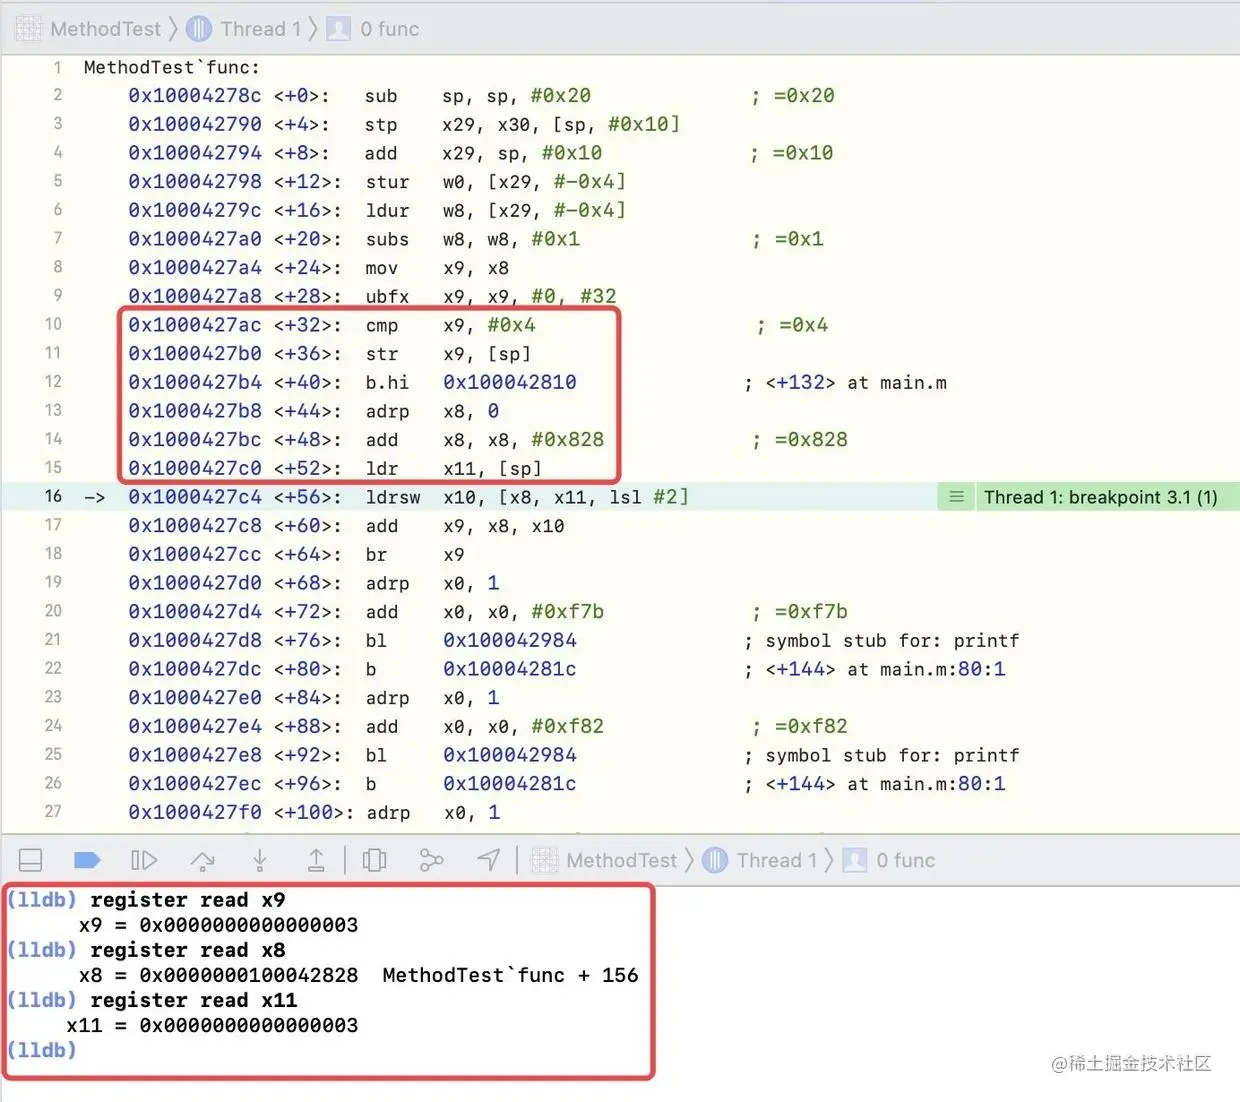Viewport: 1240px width, 1102px height.
Task: Click the x11 value 0x0000000000000003 in console
Action: coord(249,1025)
